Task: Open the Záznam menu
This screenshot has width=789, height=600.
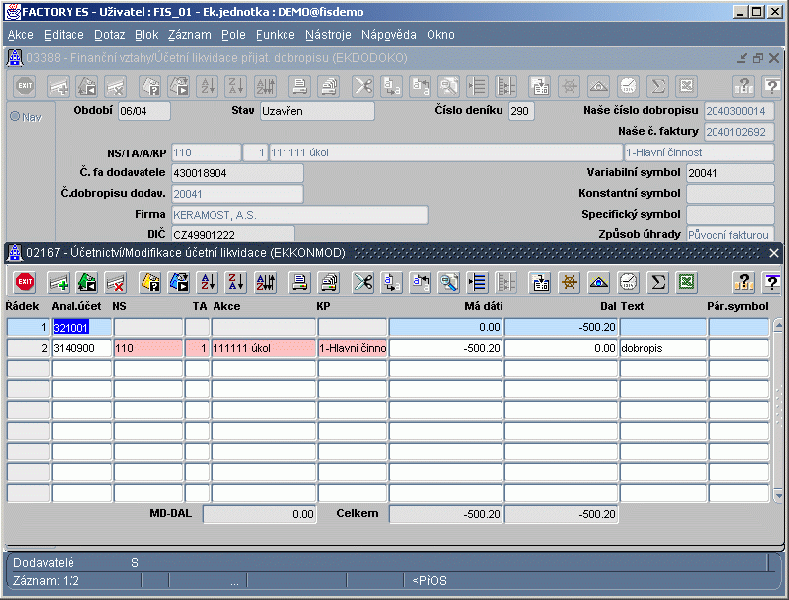Action: 190,35
